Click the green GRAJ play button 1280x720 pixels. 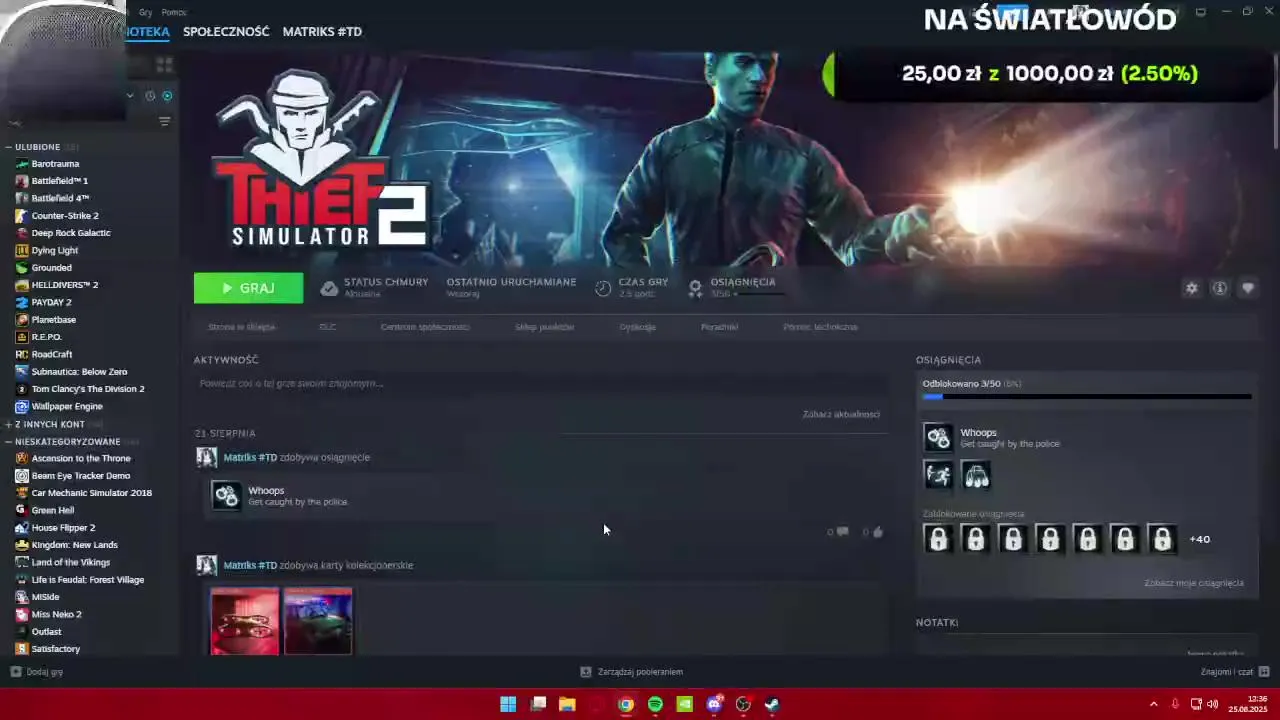click(248, 288)
